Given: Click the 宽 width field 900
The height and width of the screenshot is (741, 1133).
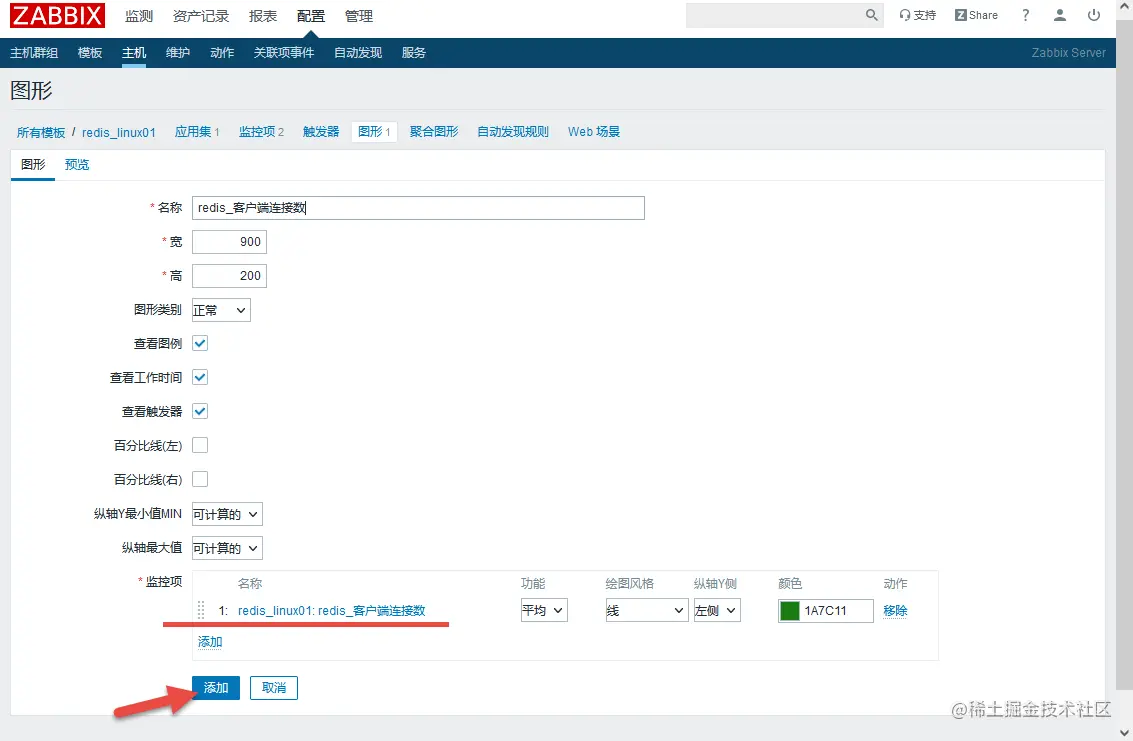Looking at the screenshot, I should [x=230, y=241].
